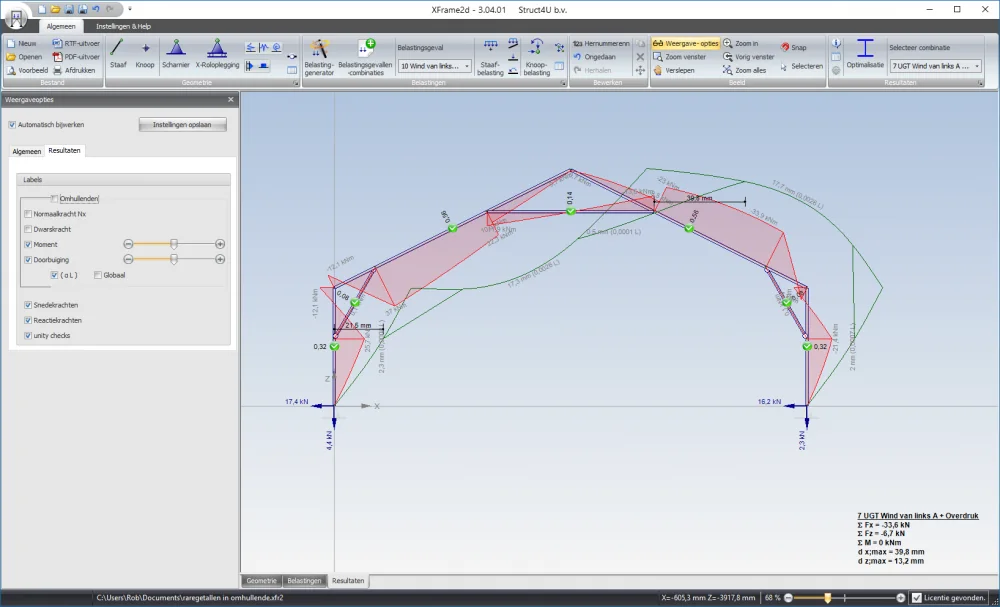Uncheck the Snedekrachten checkbox

28,305
